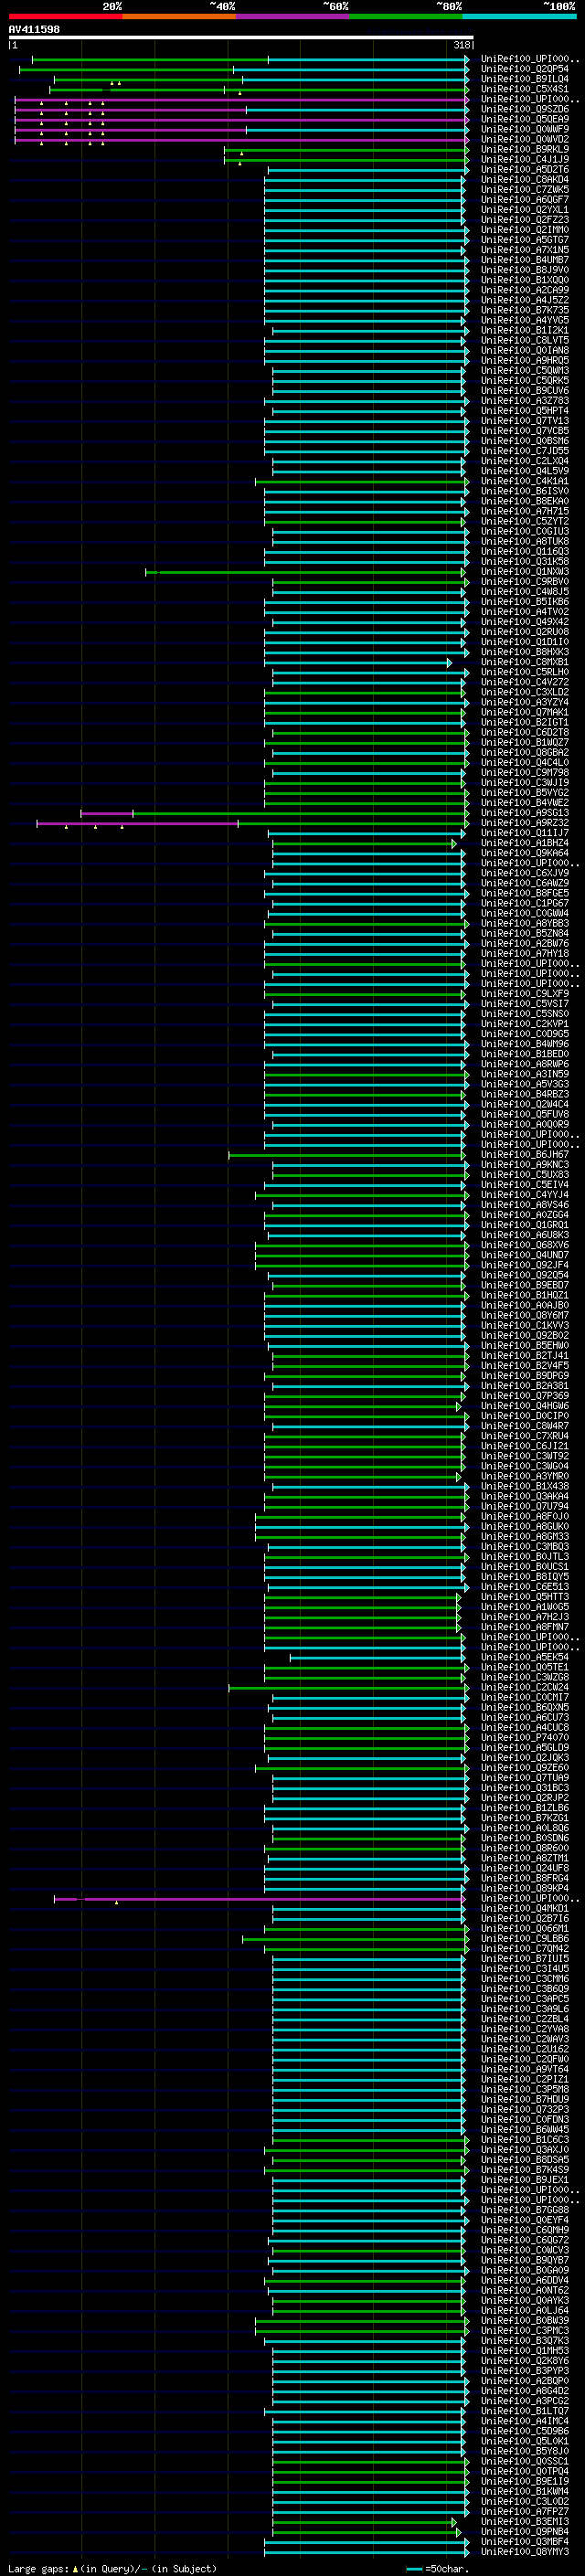Select hit UniRef100_Q5QEA9
This screenshot has height=2576, width=585.
[x=524, y=119]
